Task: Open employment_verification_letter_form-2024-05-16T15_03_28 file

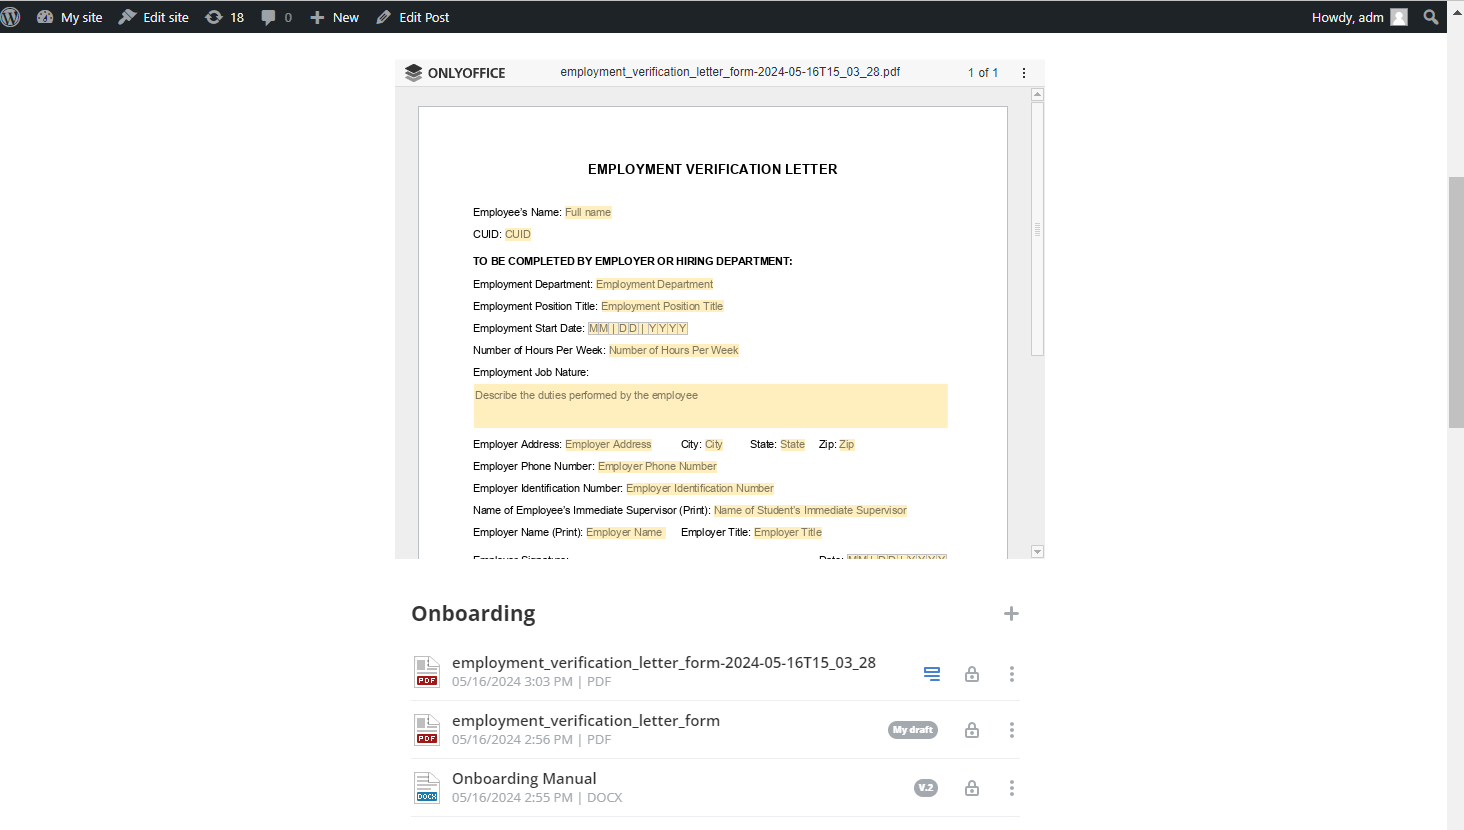Action: (x=664, y=662)
